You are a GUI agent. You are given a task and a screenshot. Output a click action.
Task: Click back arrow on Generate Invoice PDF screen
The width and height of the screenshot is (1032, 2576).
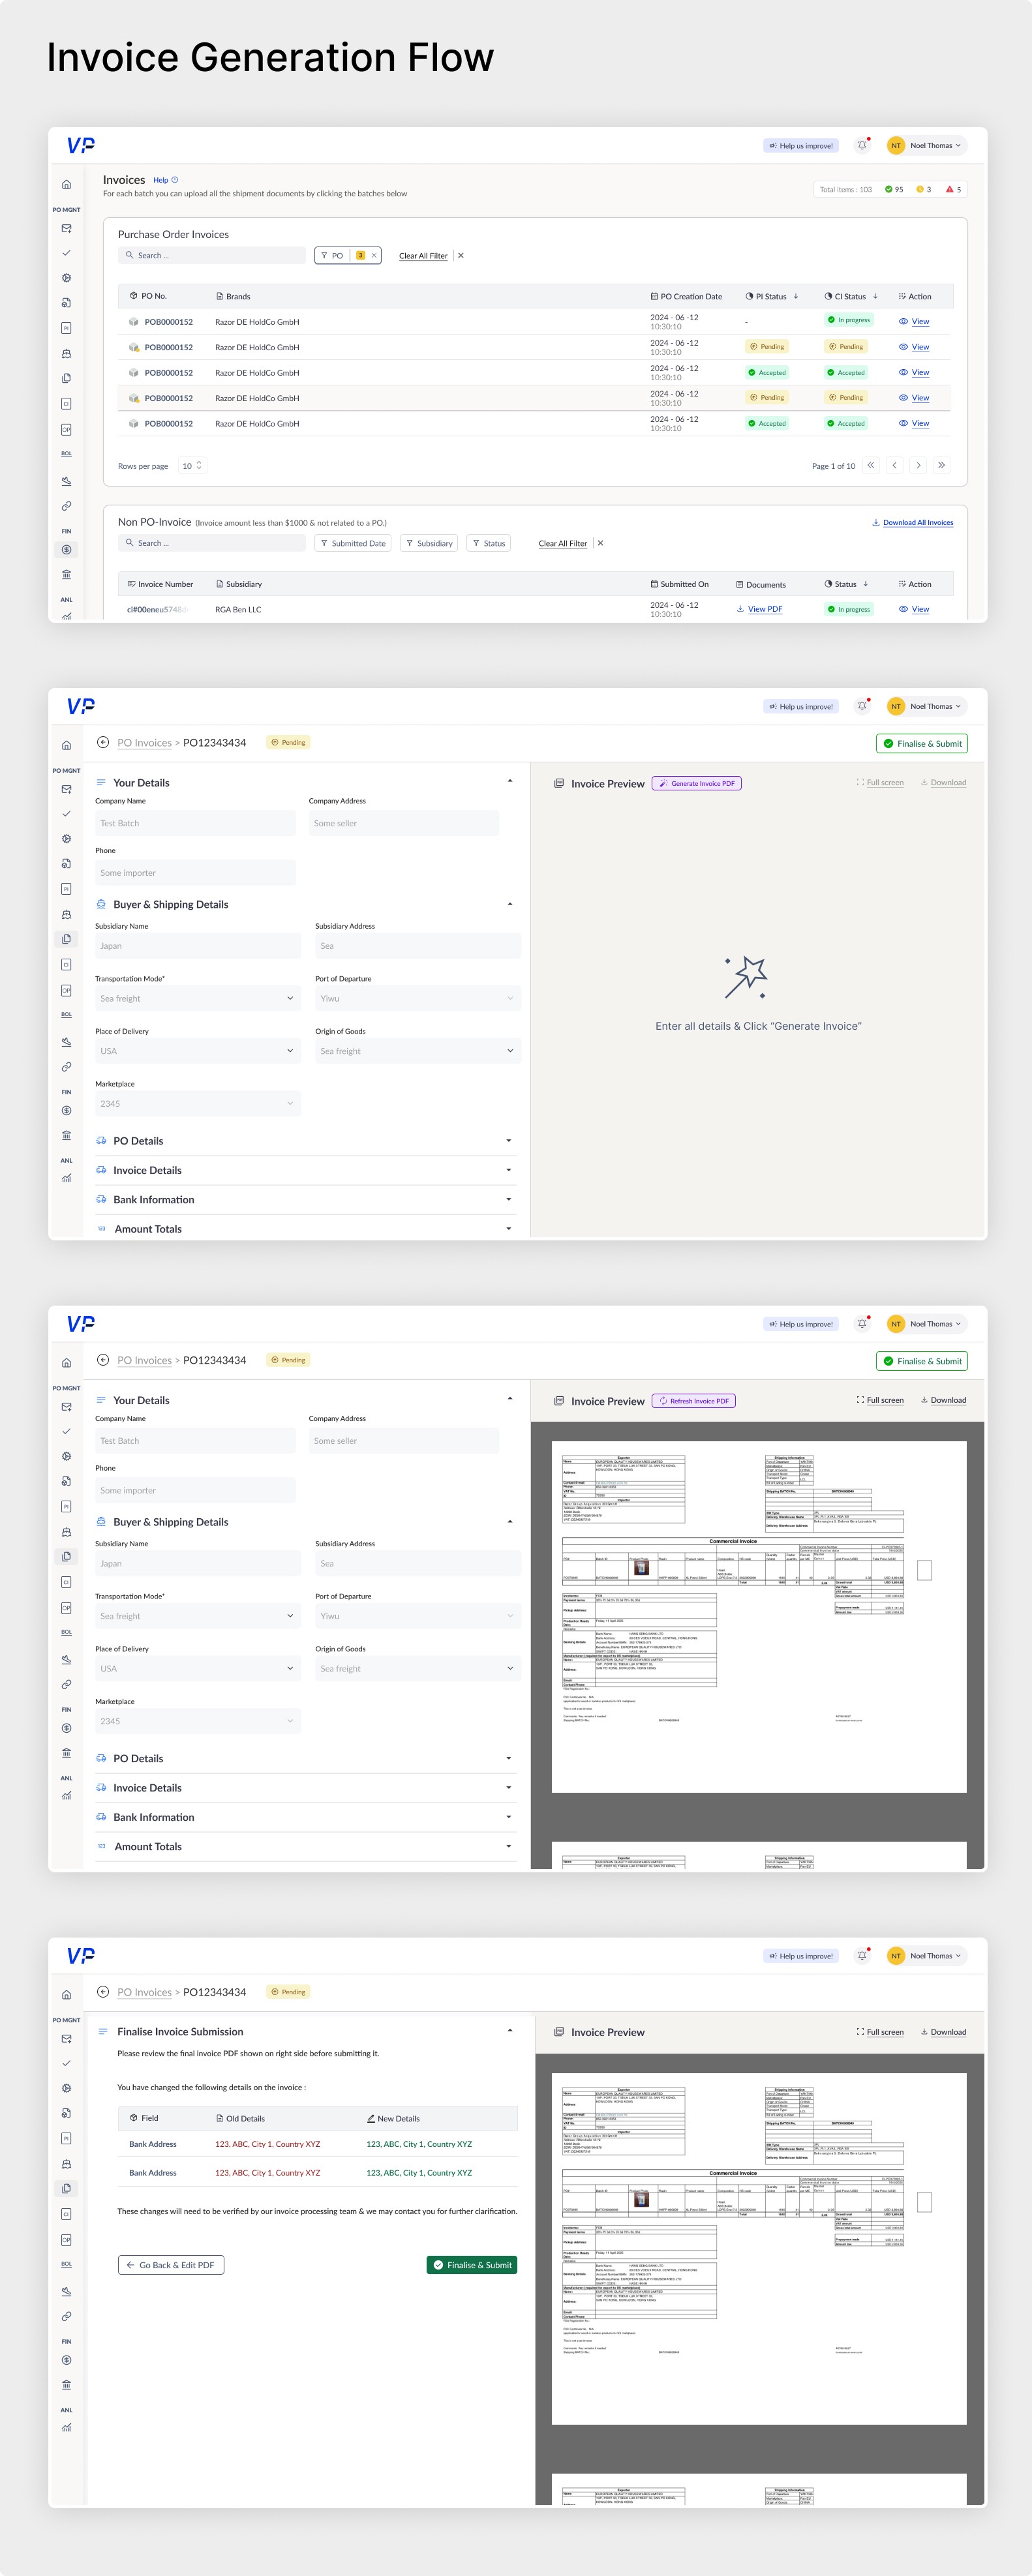click(x=103, y=742)
